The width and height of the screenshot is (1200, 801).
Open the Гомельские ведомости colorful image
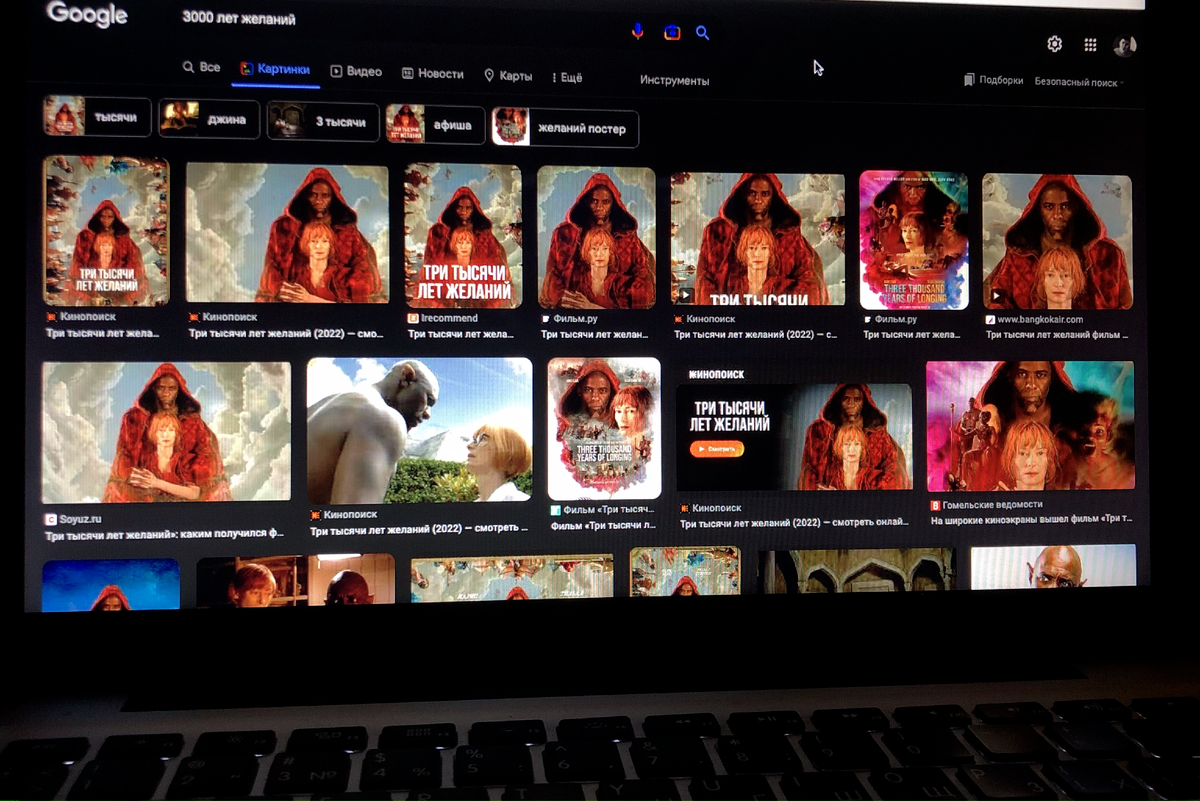1030,427
